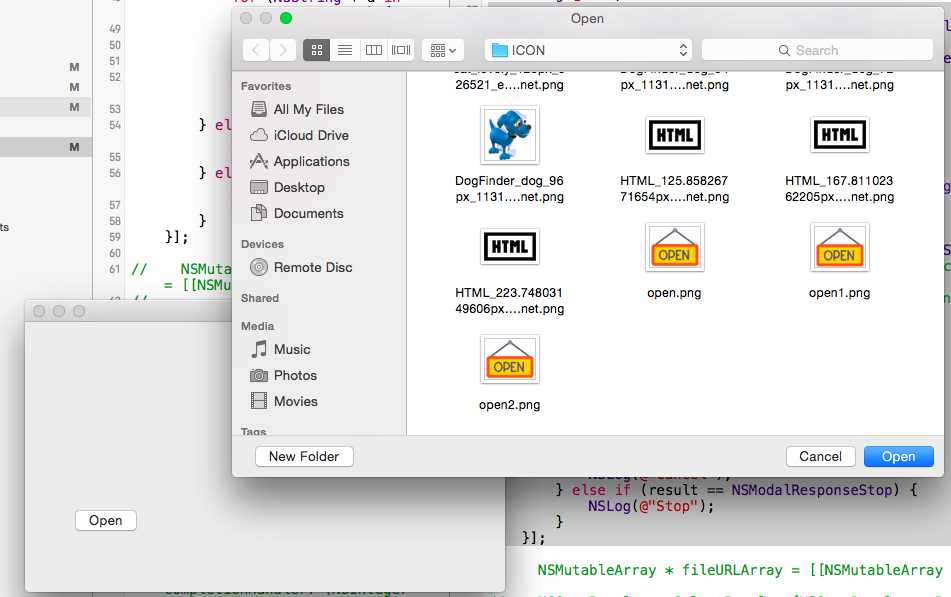Click Open button in the small gray window
The width and height of the screenshot is (951, 597).
(106, 521)
